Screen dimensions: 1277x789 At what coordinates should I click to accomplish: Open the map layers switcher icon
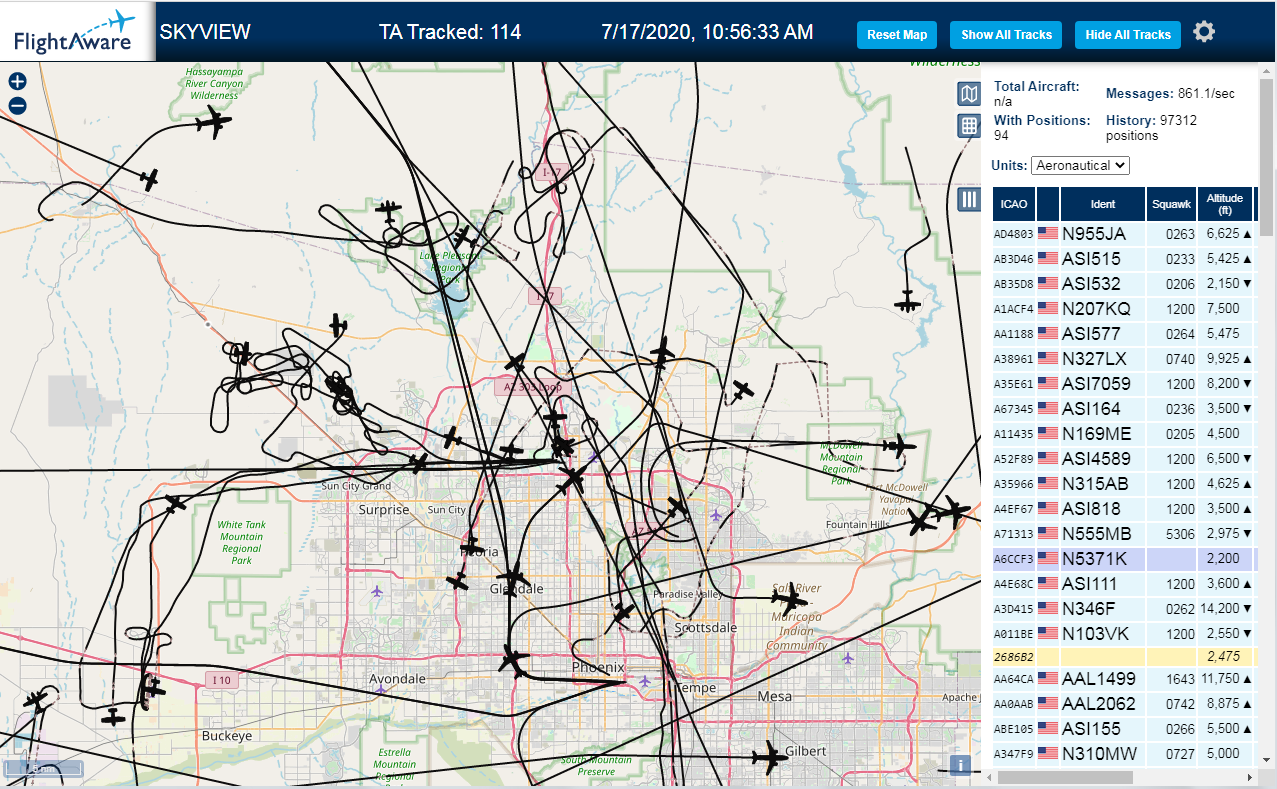tap(969, 94)
